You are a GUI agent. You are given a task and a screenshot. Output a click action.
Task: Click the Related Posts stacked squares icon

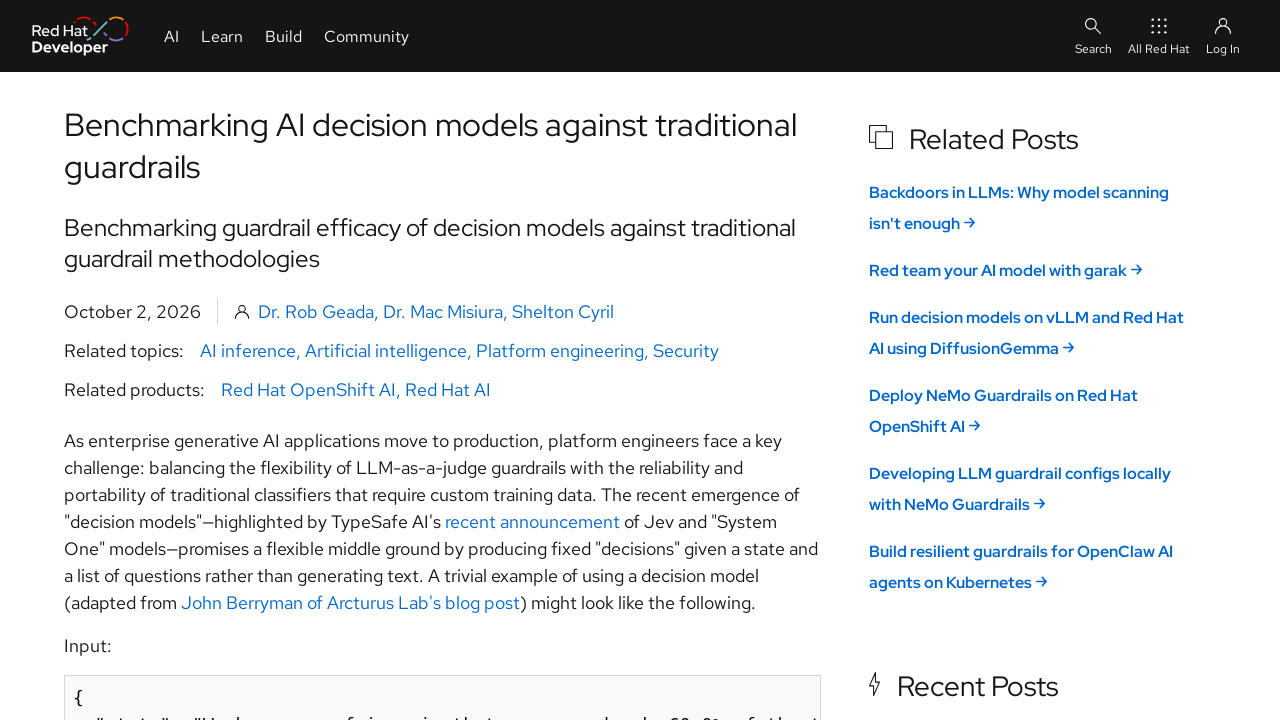881,137
